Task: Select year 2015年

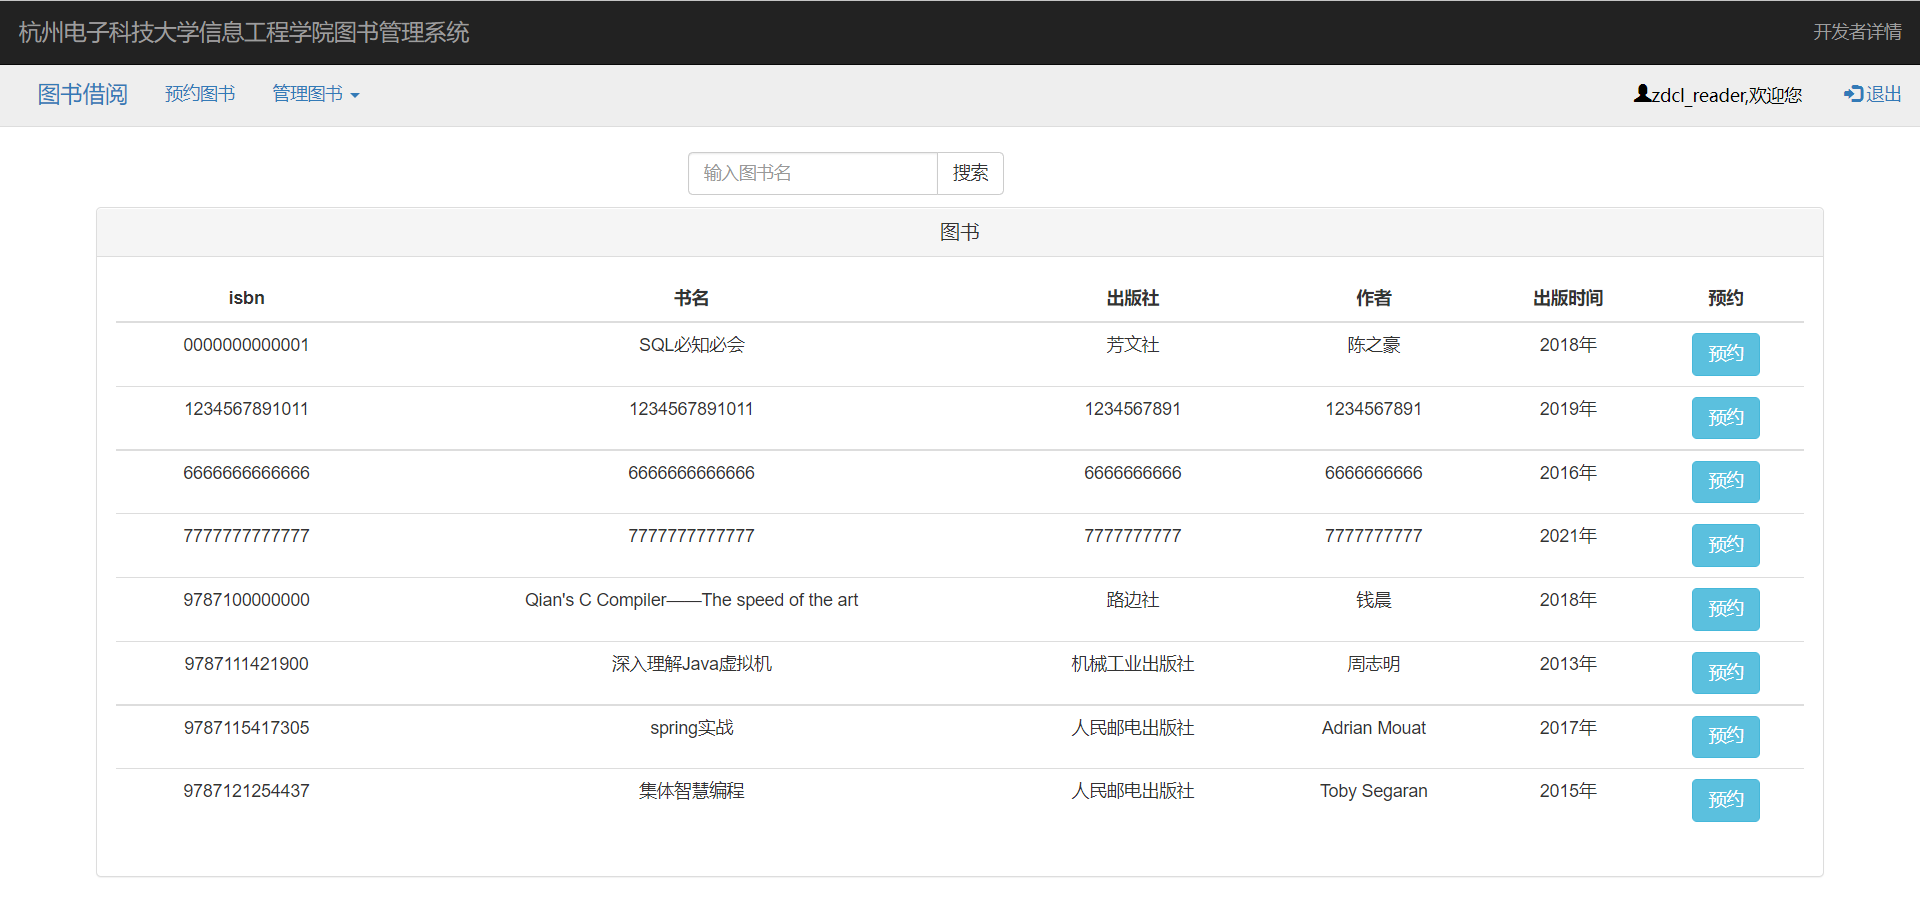Action: 1567,791
